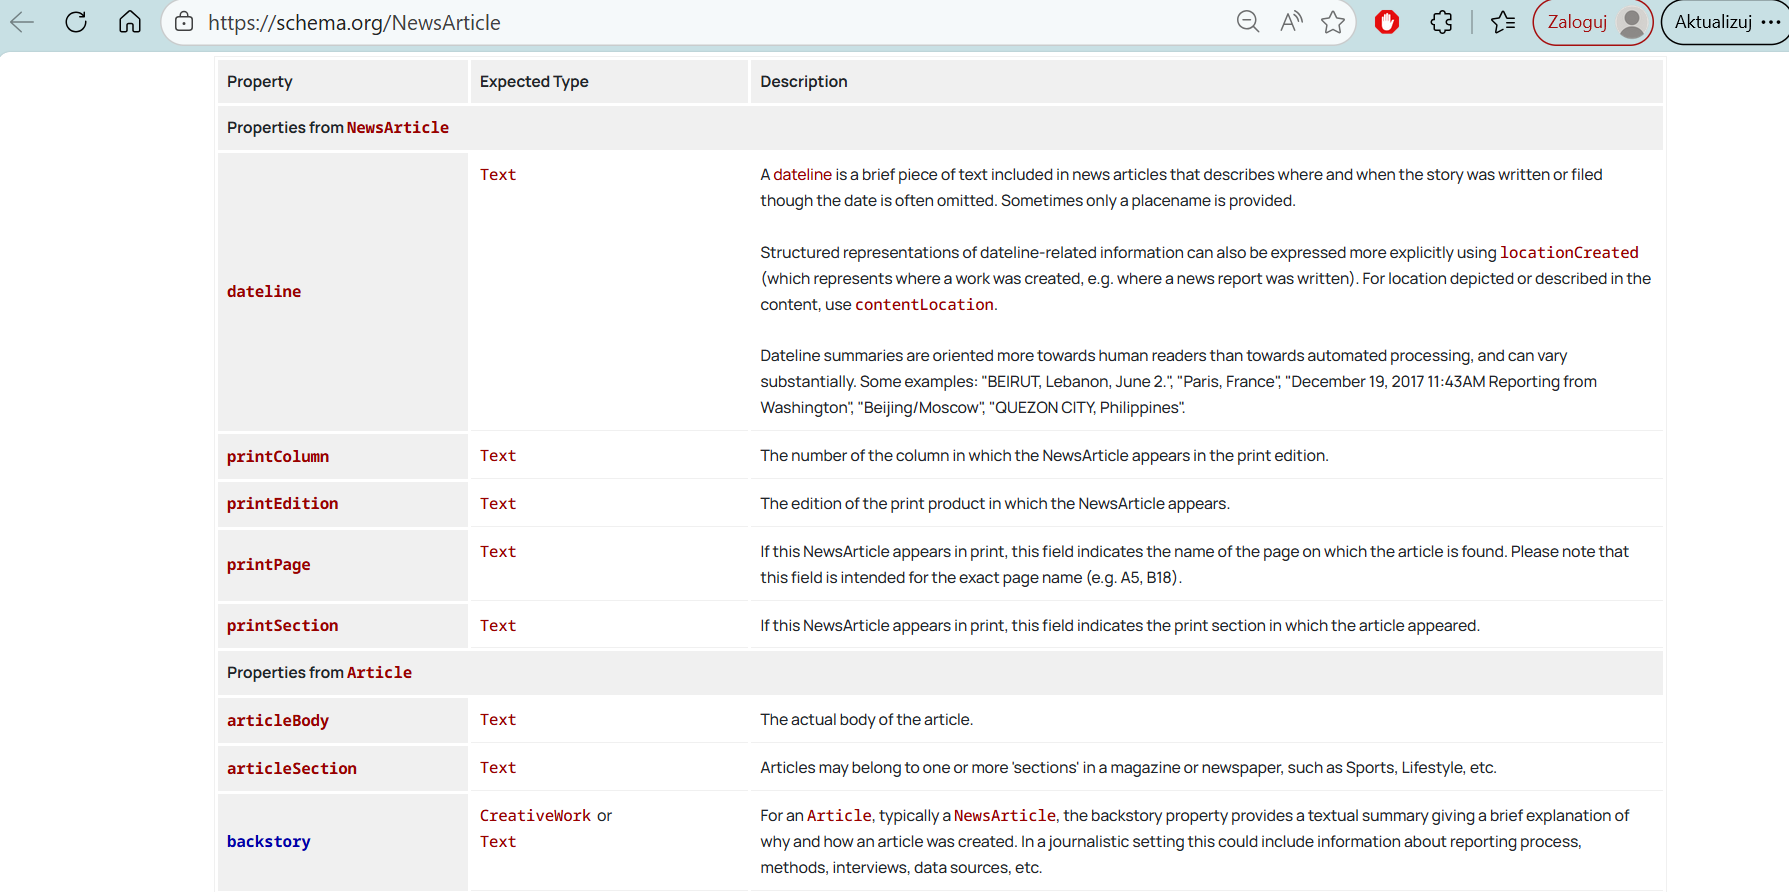Image resolution: width=1789 pixels, height=892 pixels.
Task: Open the backstory property link
Action: pos(269,842)
